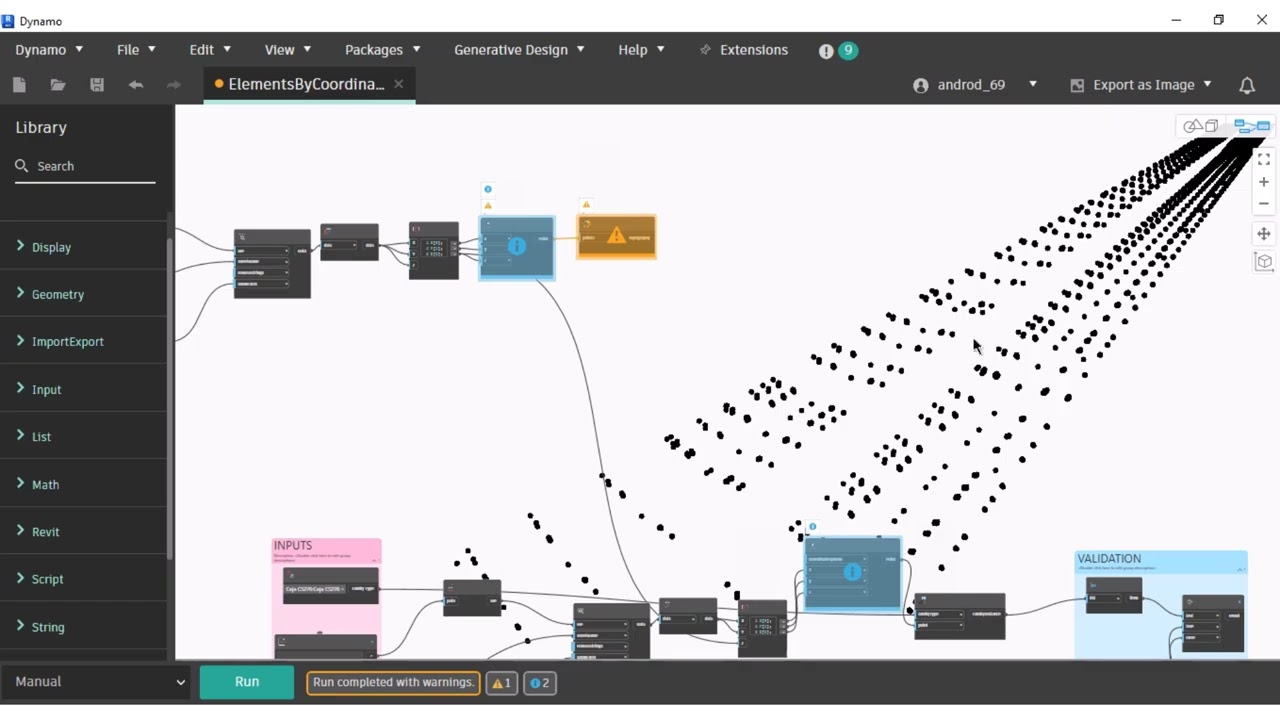
Task: Select the VALIDATION group title
Action: 1109,559
